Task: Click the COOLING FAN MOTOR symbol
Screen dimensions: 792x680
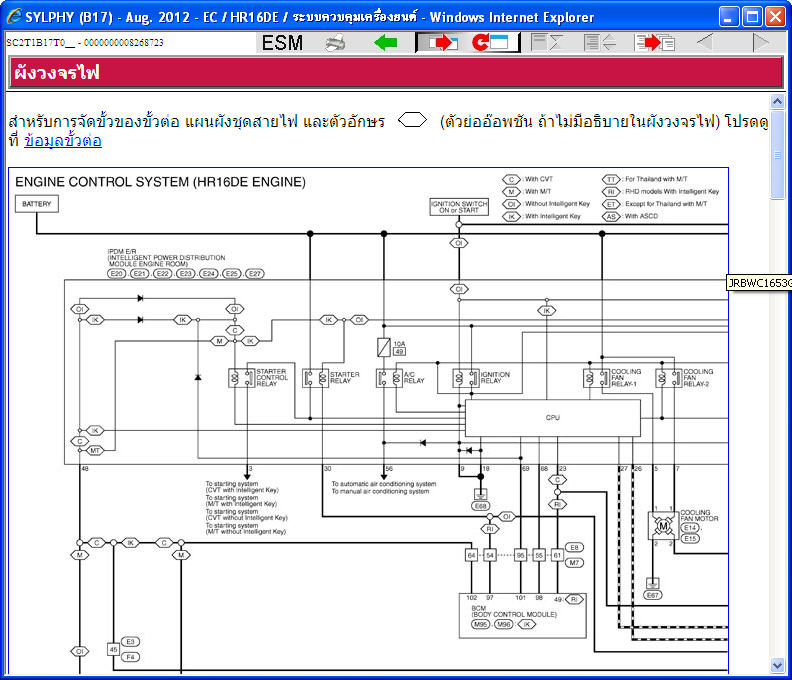Action: pos(663,526)
